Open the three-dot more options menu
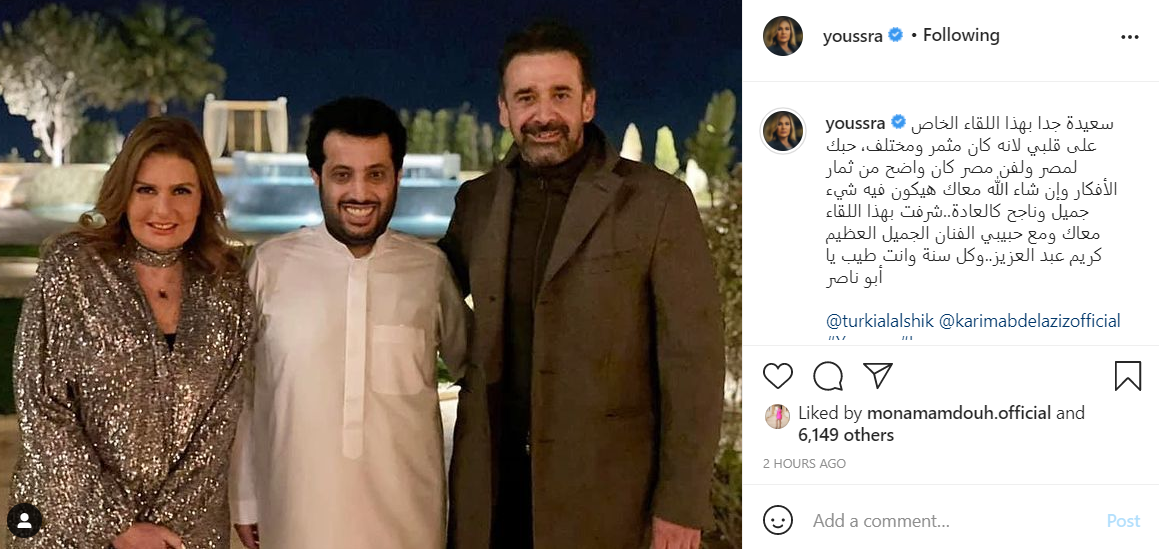The height and width of the screenshot is (549, 1159). click(x=1129, y=37)
